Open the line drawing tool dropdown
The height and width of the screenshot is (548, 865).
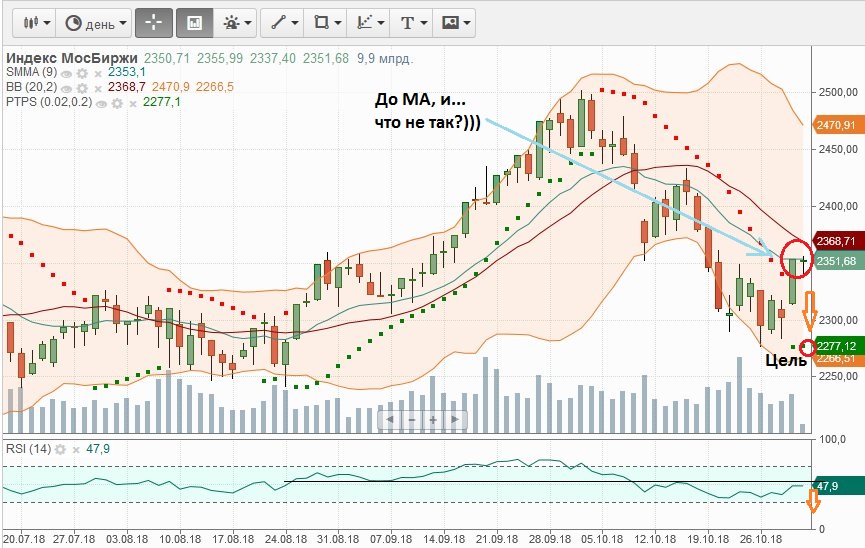tap(284, 23)
